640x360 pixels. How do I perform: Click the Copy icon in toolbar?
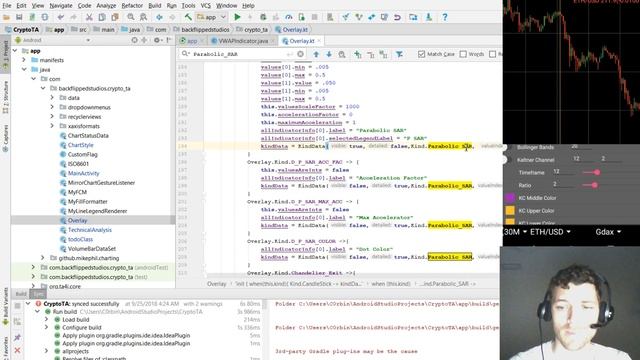[102, 17]
